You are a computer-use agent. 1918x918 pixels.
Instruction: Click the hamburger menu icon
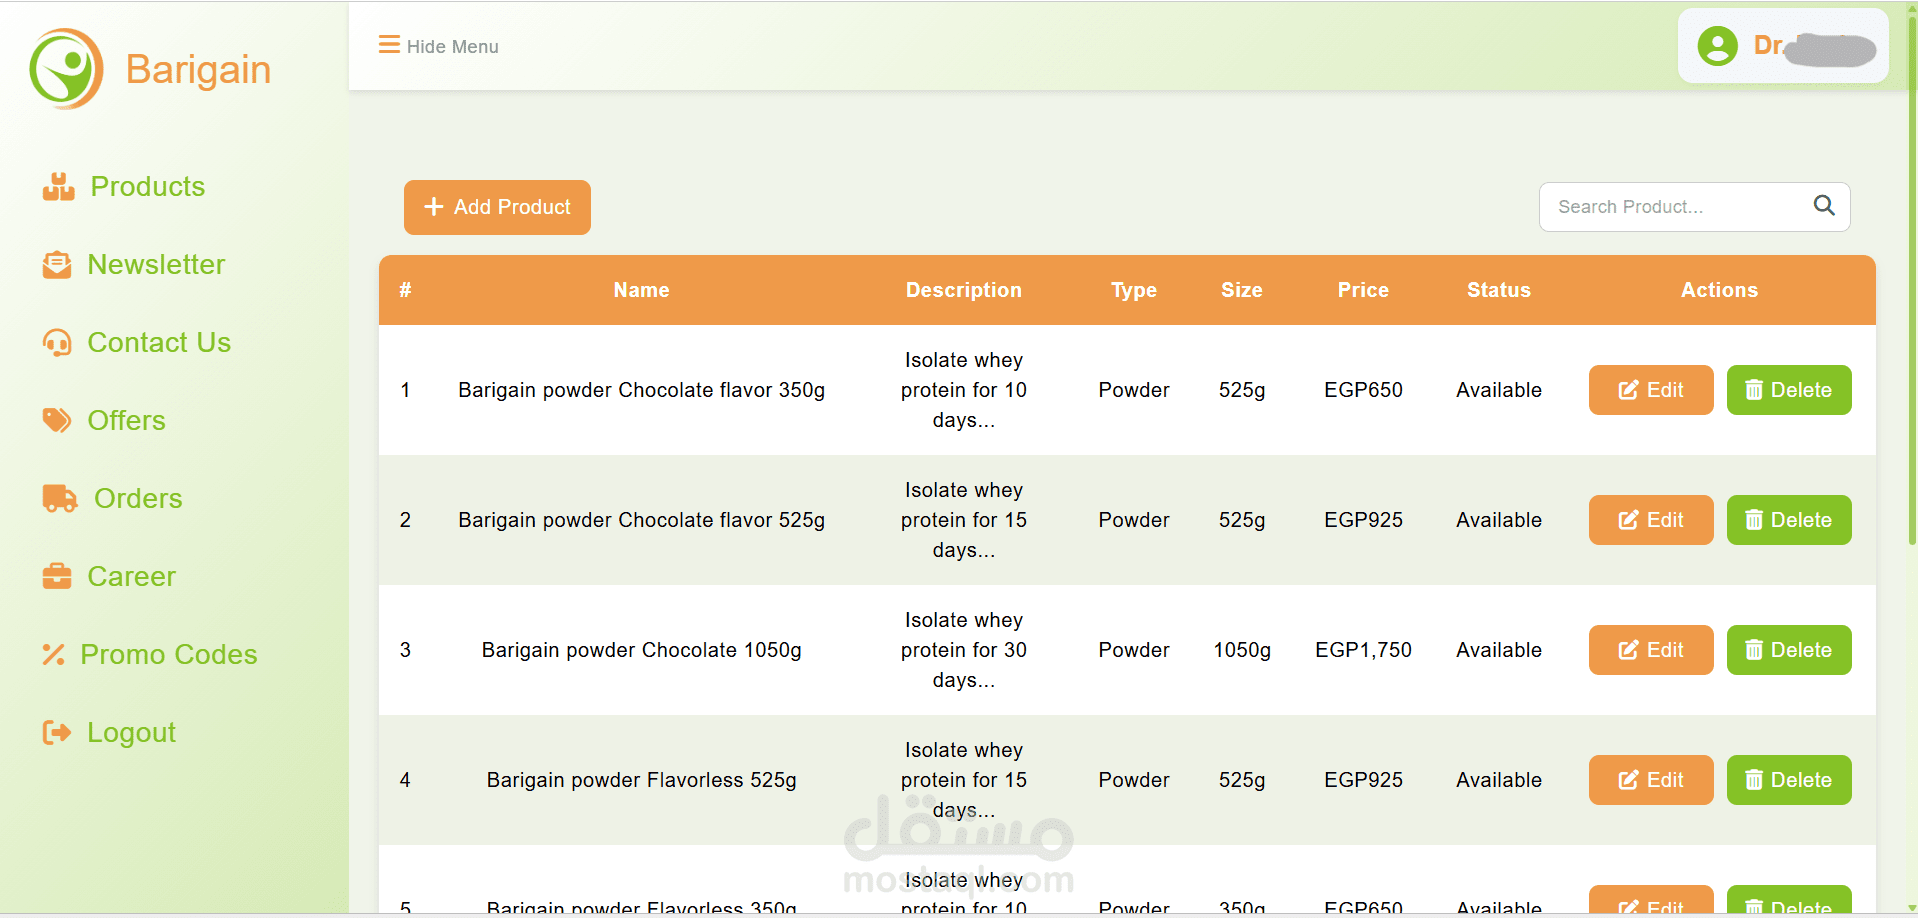click(389, 45)
